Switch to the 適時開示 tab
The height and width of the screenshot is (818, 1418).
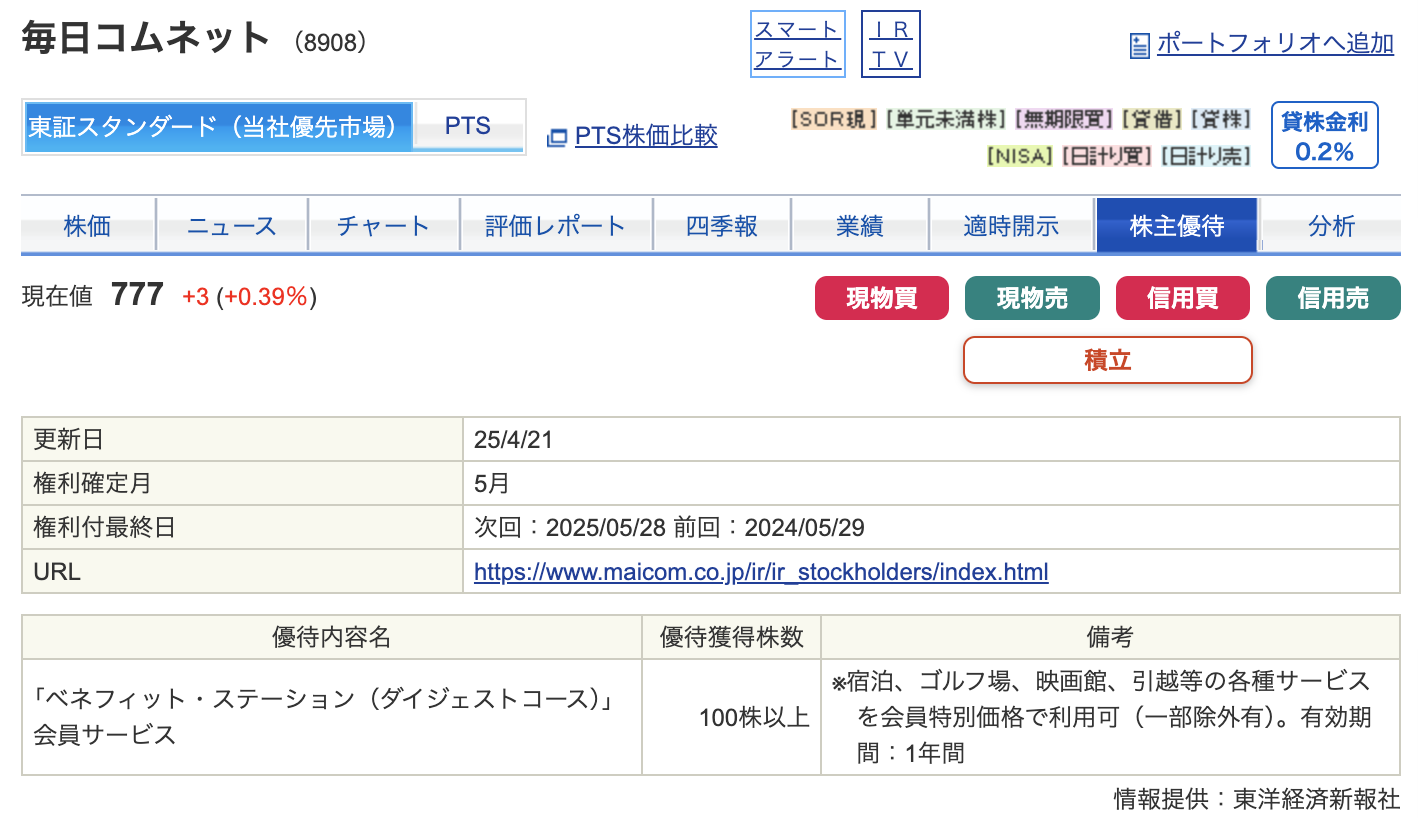click(x=1011, y=226)
